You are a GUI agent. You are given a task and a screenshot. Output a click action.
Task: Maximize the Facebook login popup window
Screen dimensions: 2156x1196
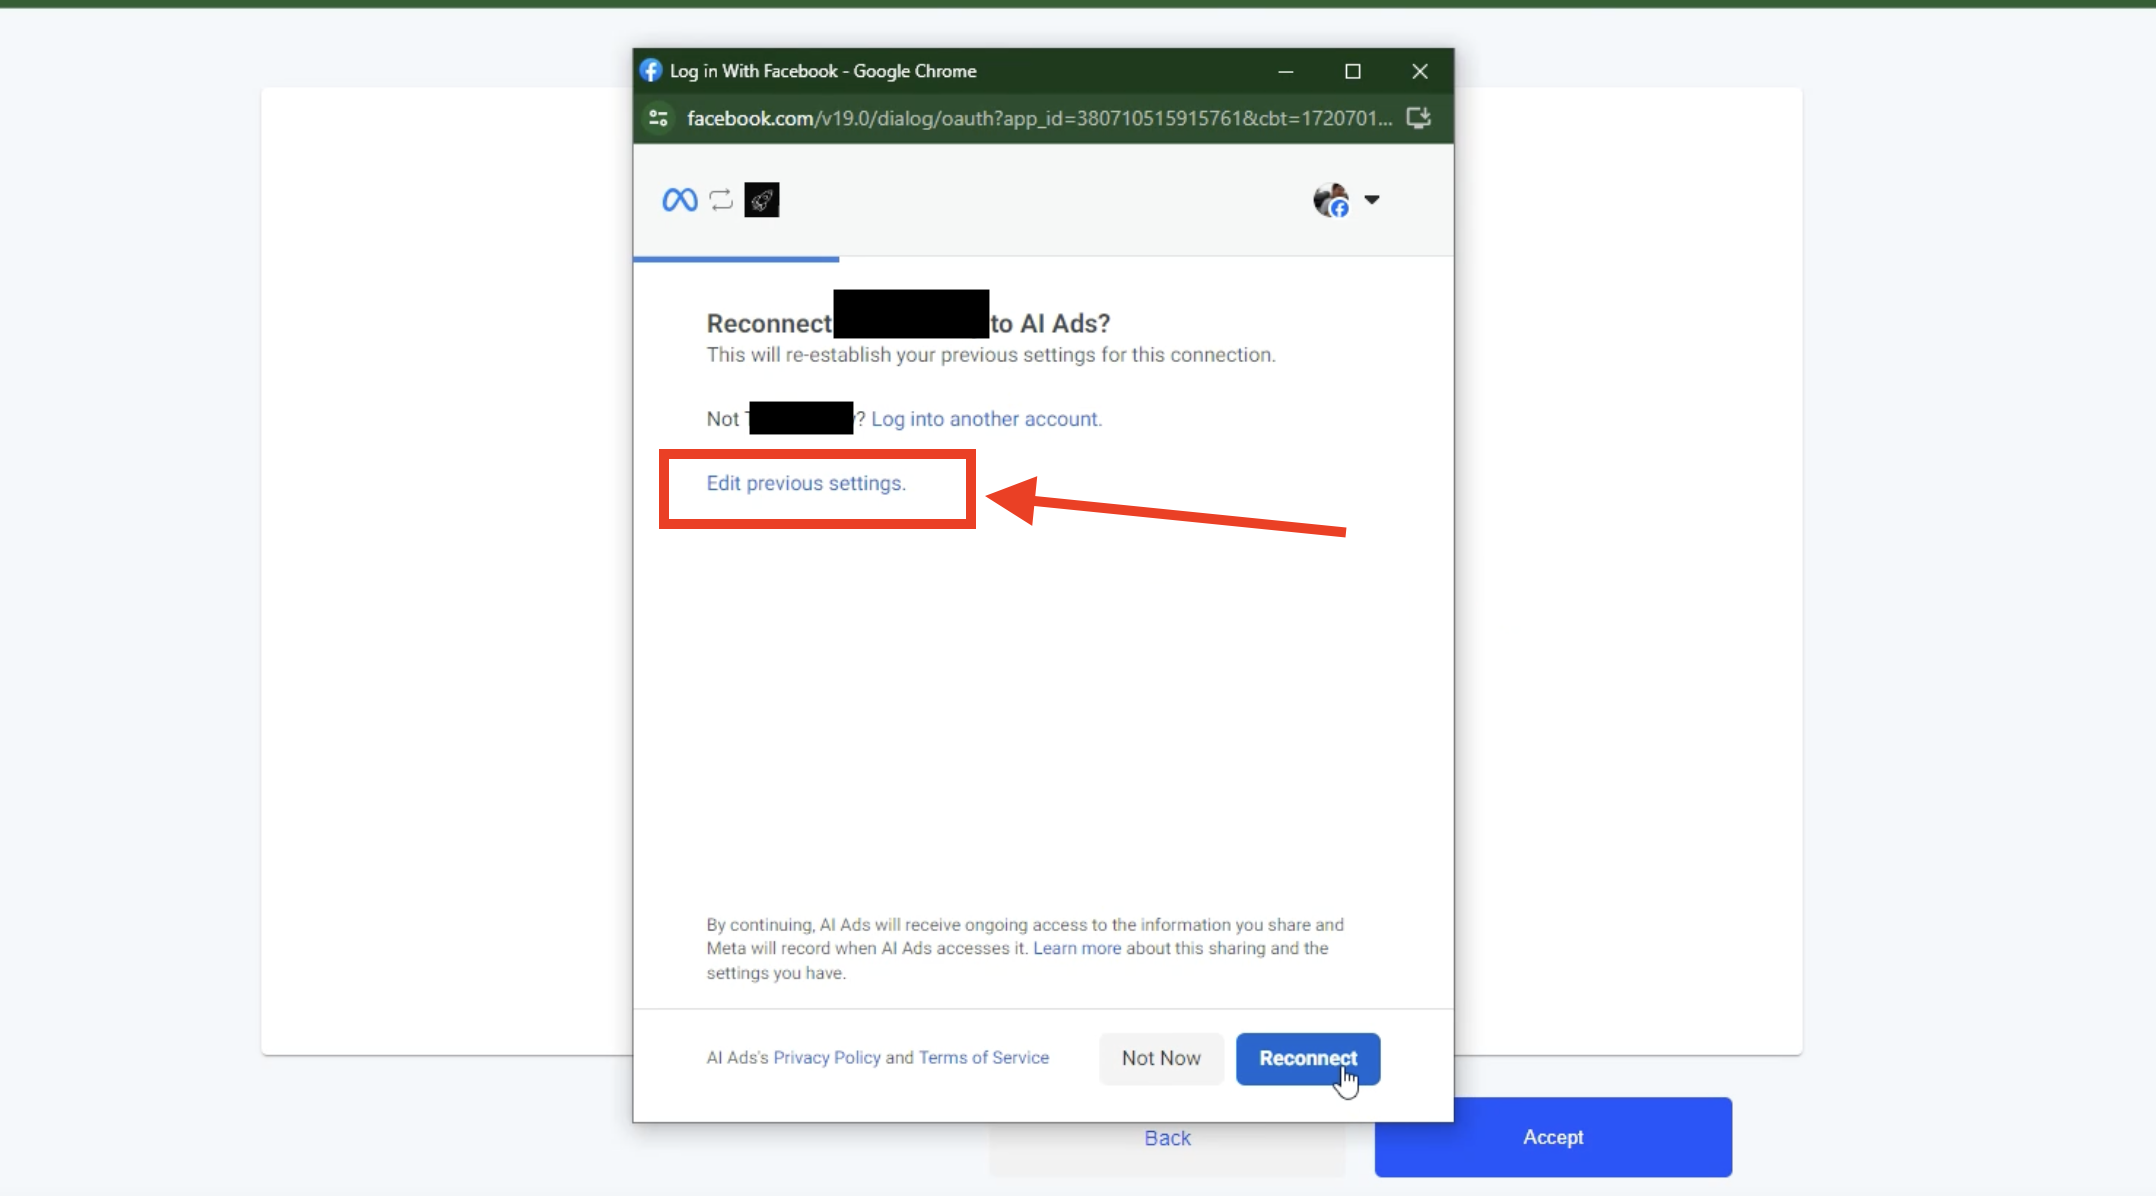click(x=1352, y=71)
